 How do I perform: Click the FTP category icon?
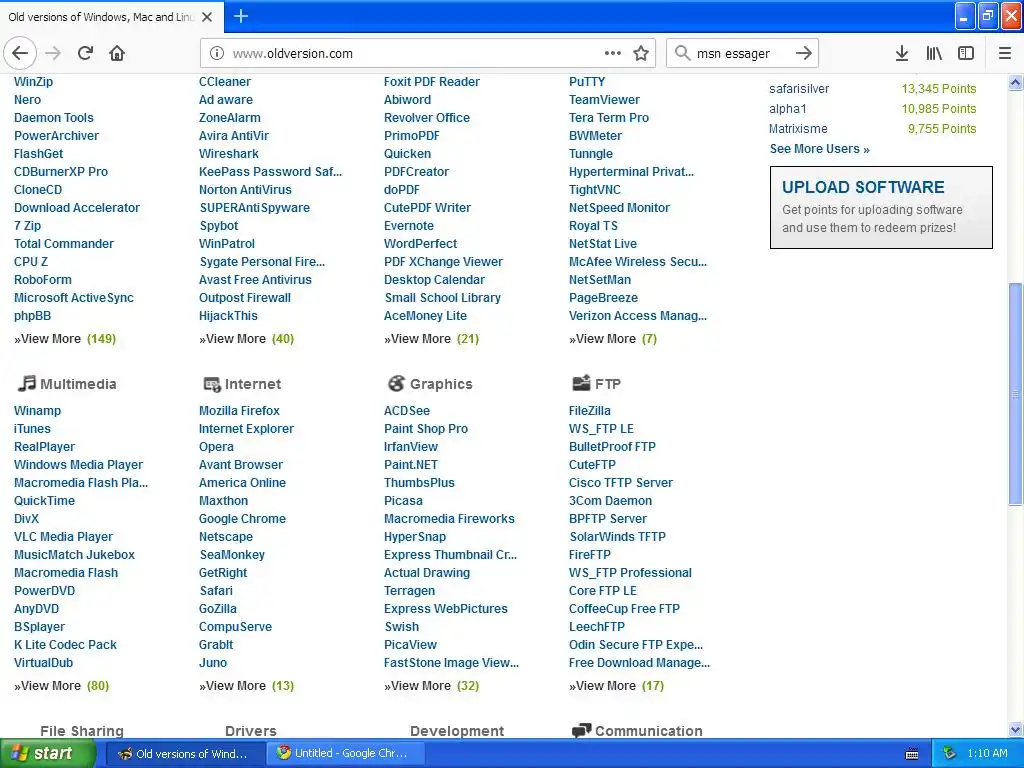tap(581, 383)
